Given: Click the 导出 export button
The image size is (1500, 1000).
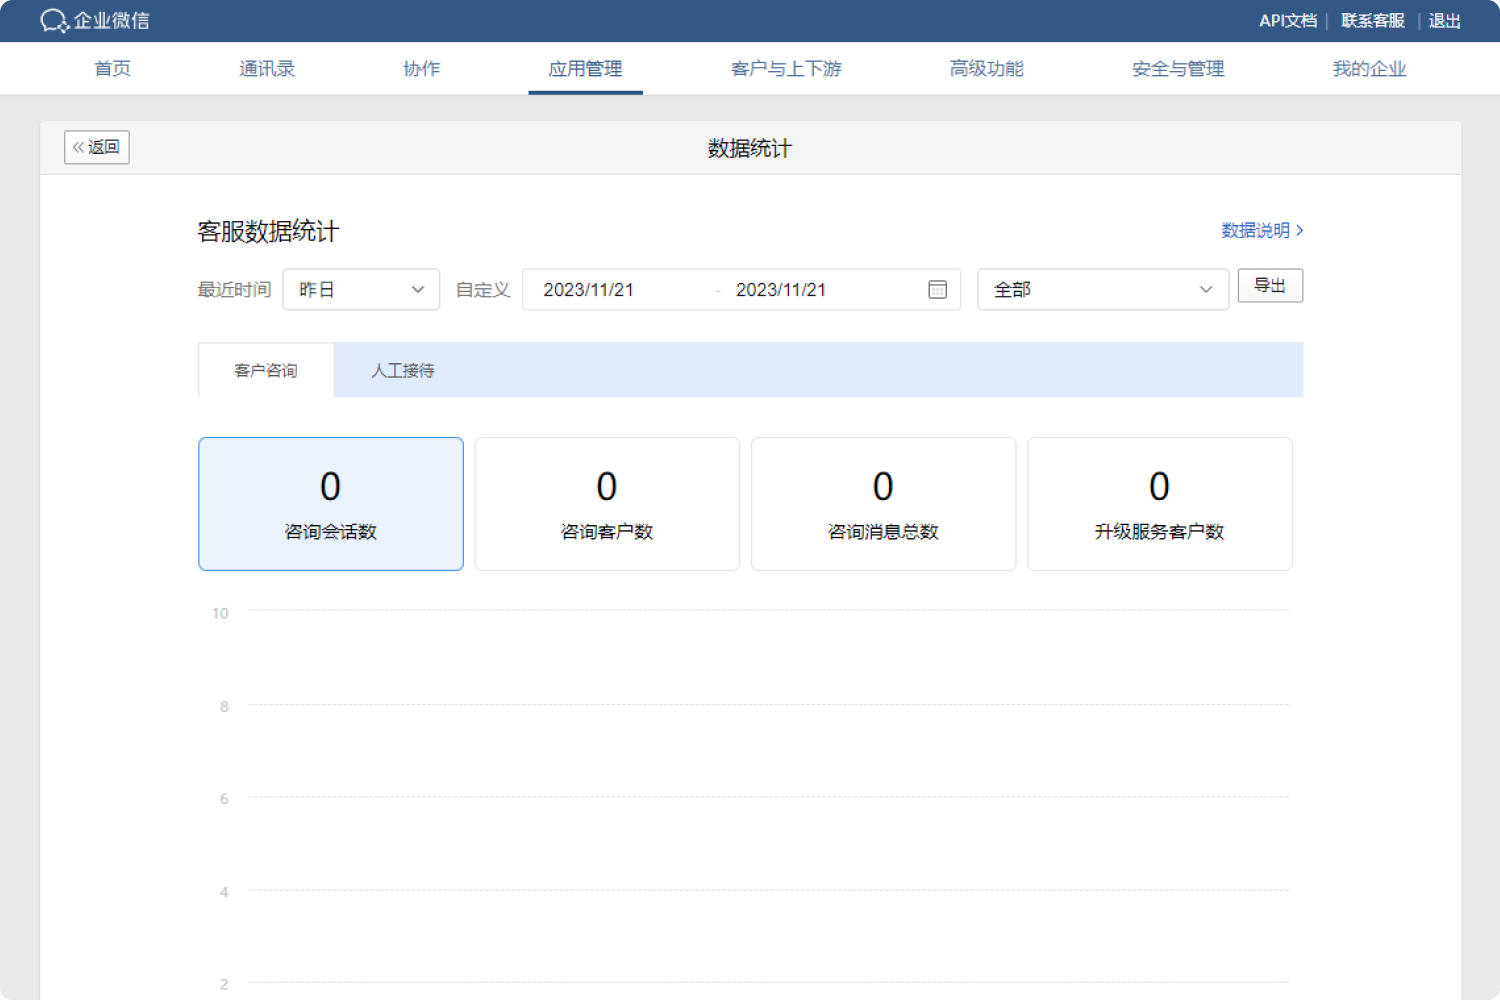Looking at the screenshot, I should (1270, 285).
